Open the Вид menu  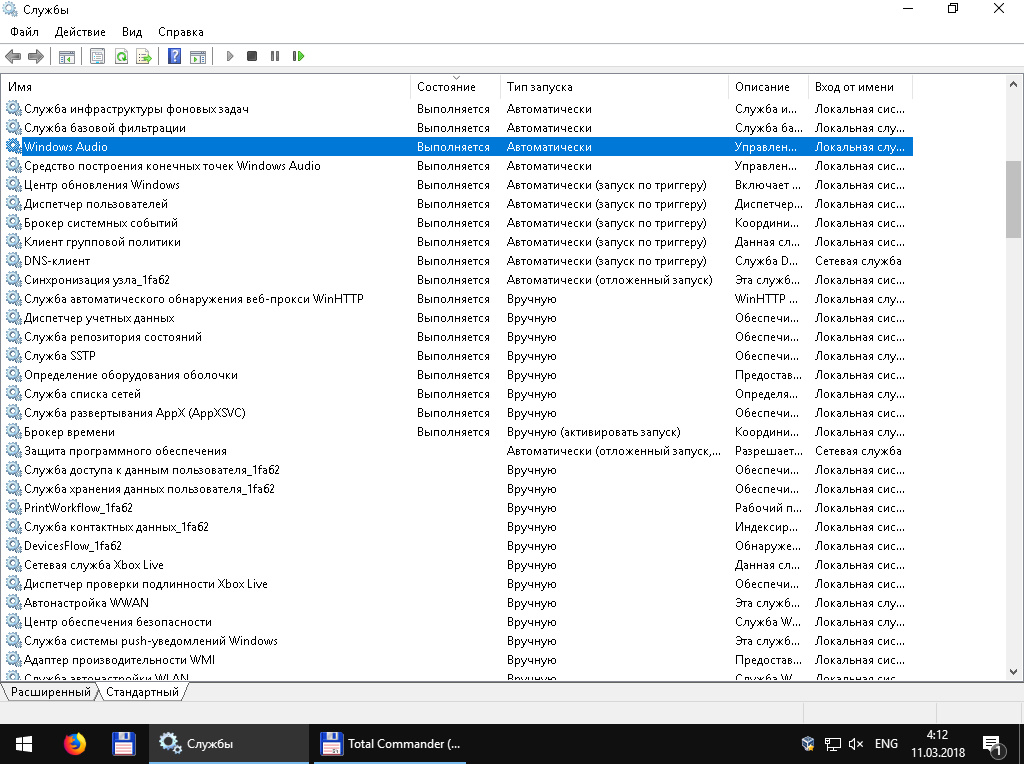click(132, 32)
